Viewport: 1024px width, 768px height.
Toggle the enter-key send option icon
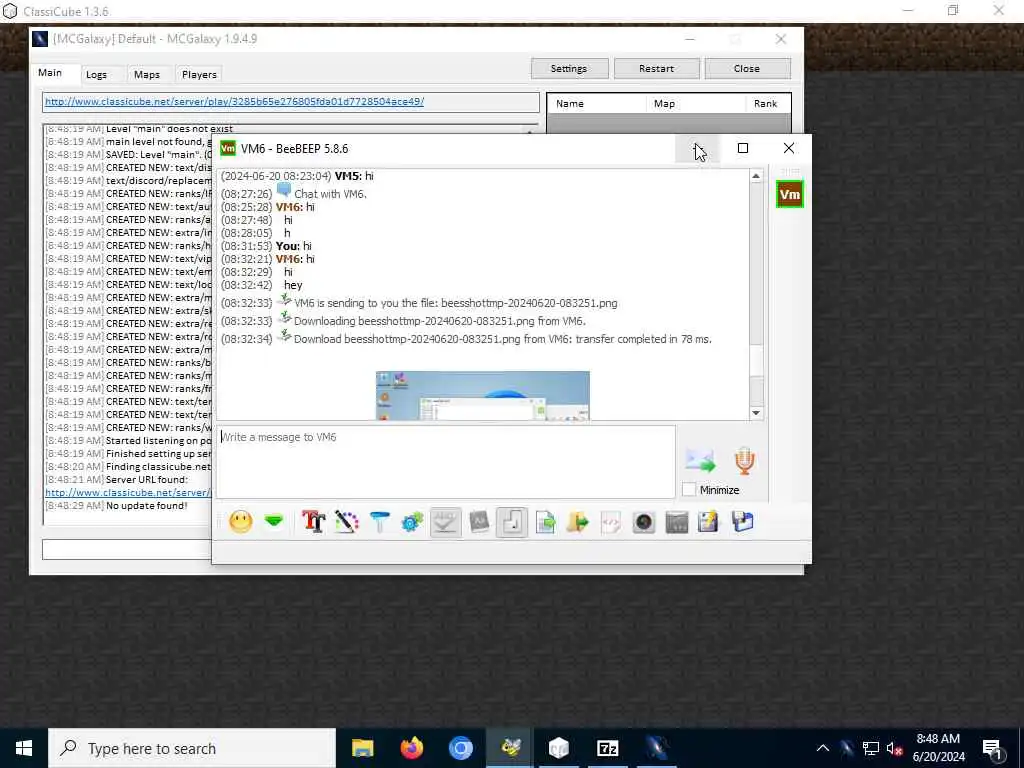tap(512, 522)
